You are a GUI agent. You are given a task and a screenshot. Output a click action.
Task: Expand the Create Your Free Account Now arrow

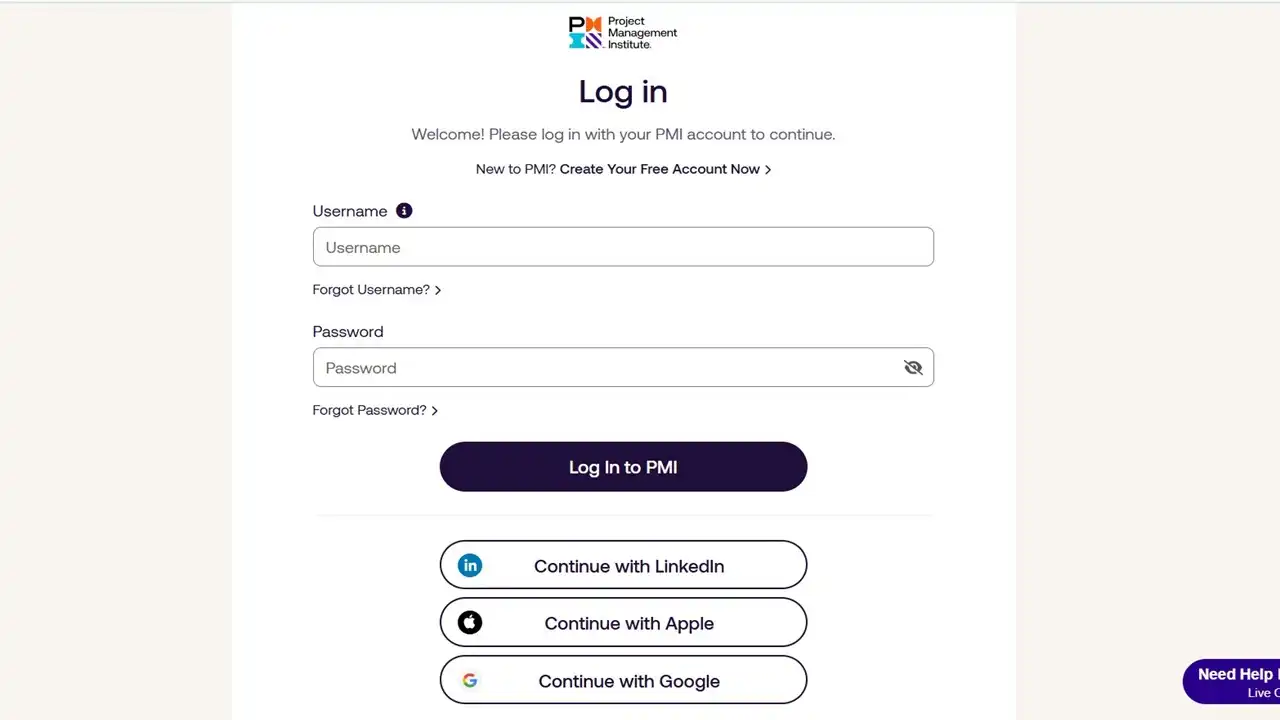coord(768,169)
